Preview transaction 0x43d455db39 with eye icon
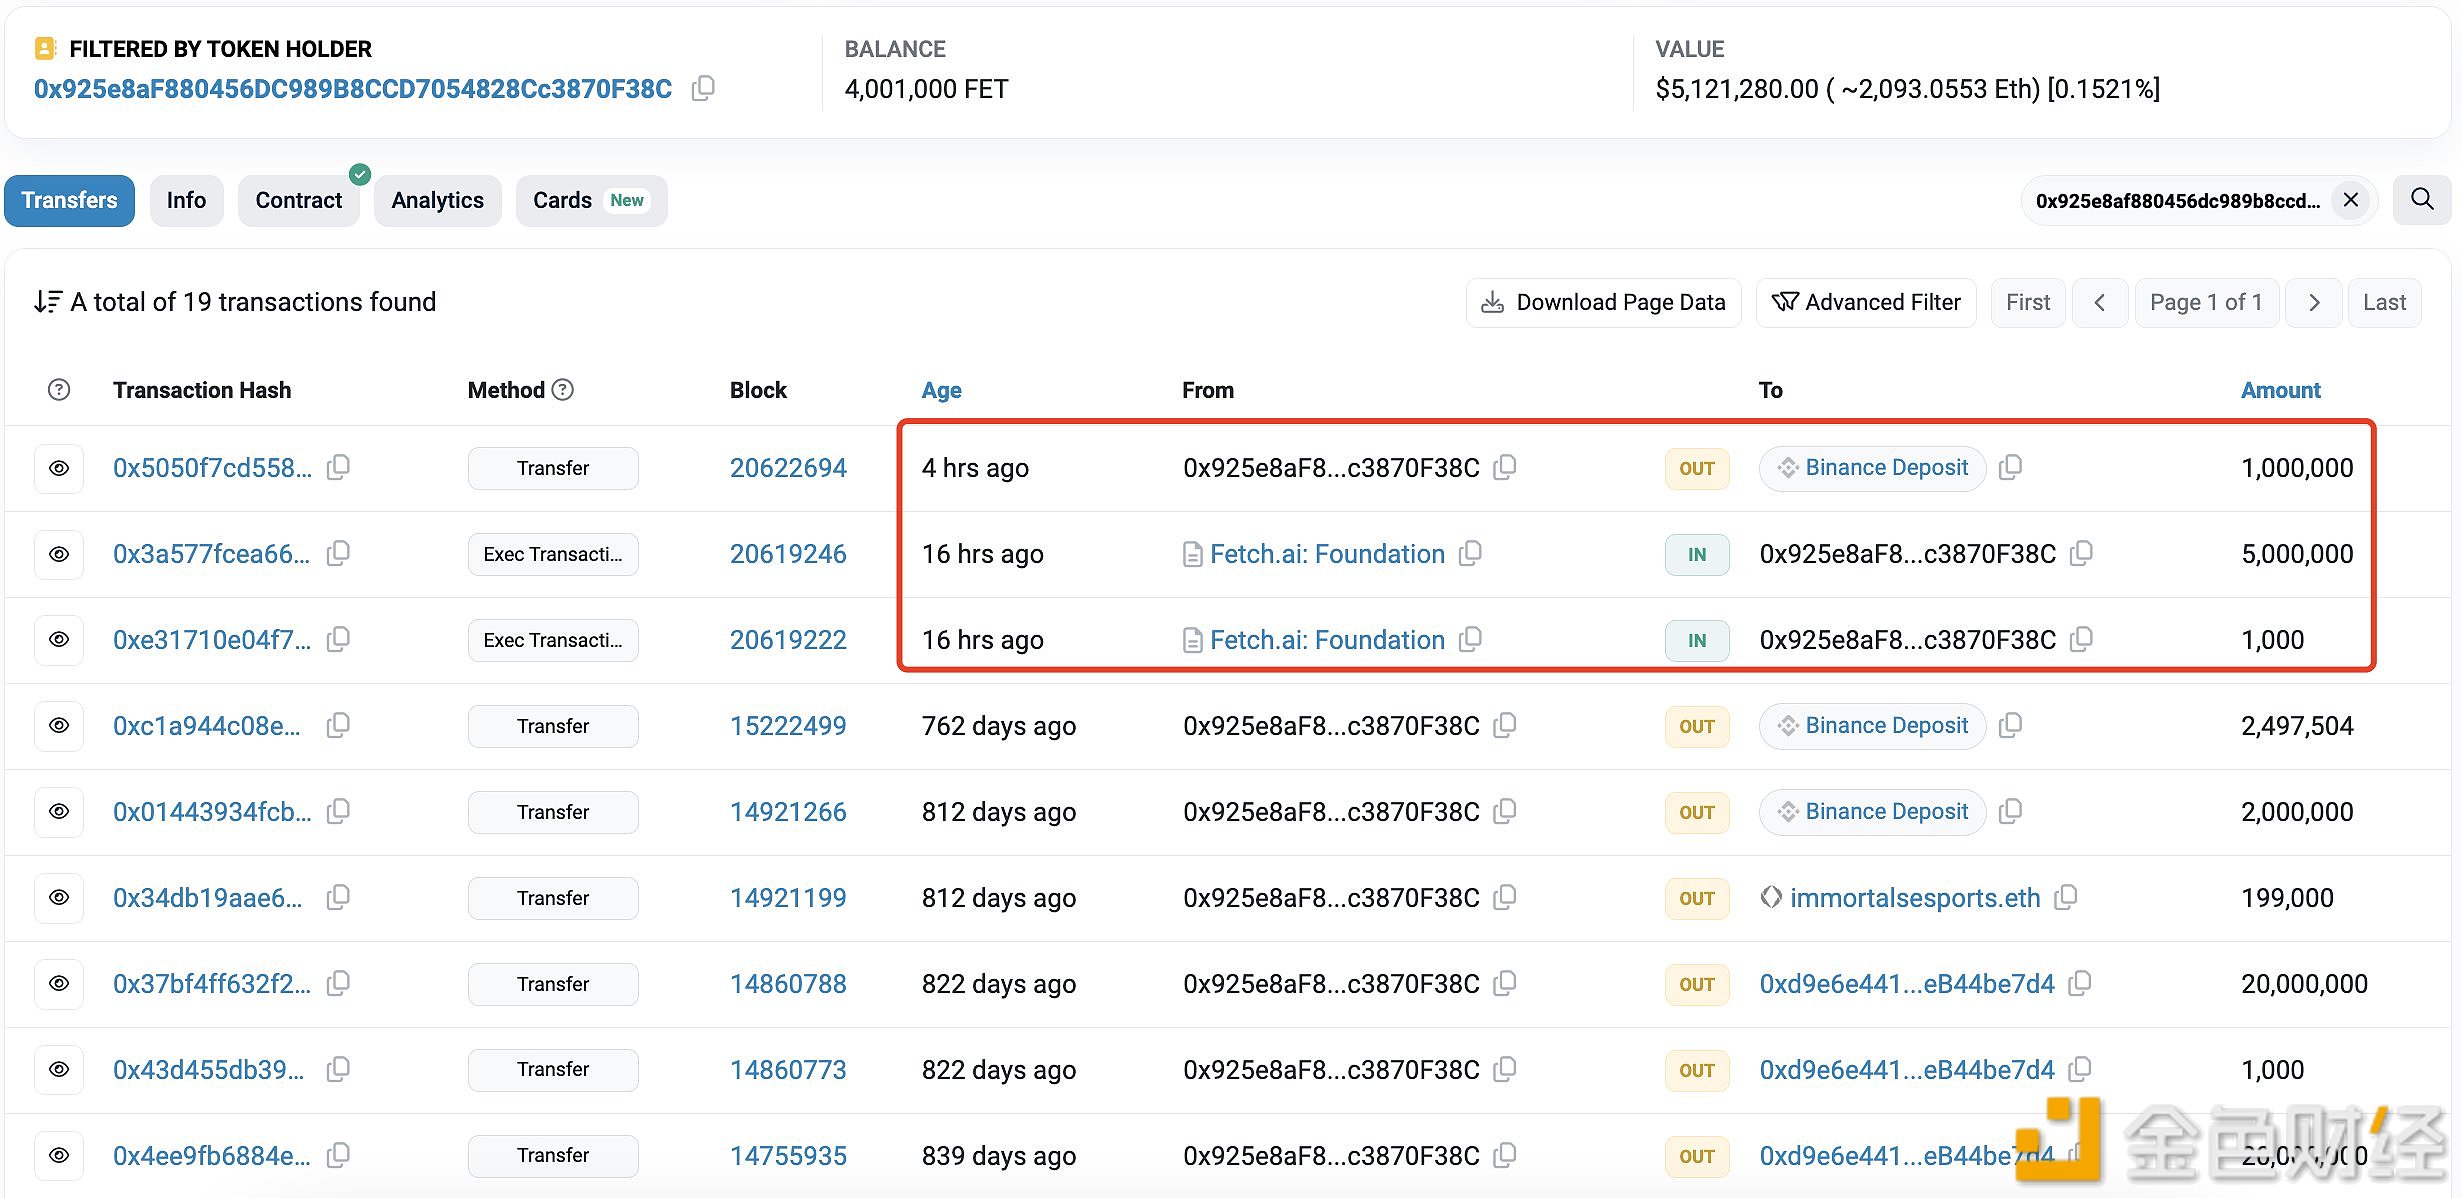The height and width of the screenshot is (1198, 2462). pyautogui.click(x=59, y=1070)
